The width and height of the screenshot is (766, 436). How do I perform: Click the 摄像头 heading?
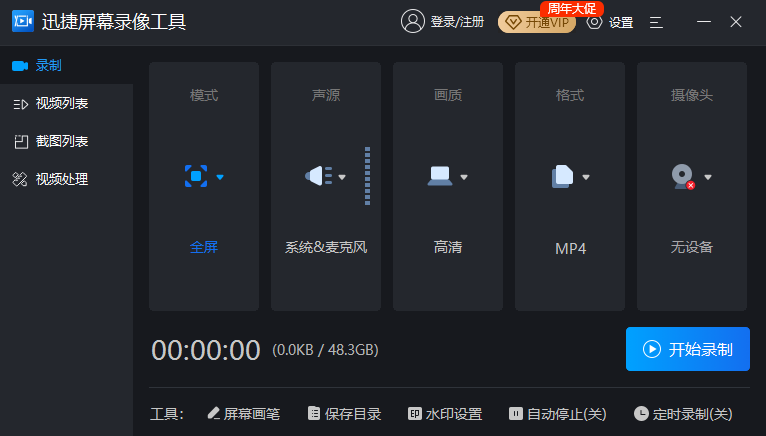click(692, 95)
